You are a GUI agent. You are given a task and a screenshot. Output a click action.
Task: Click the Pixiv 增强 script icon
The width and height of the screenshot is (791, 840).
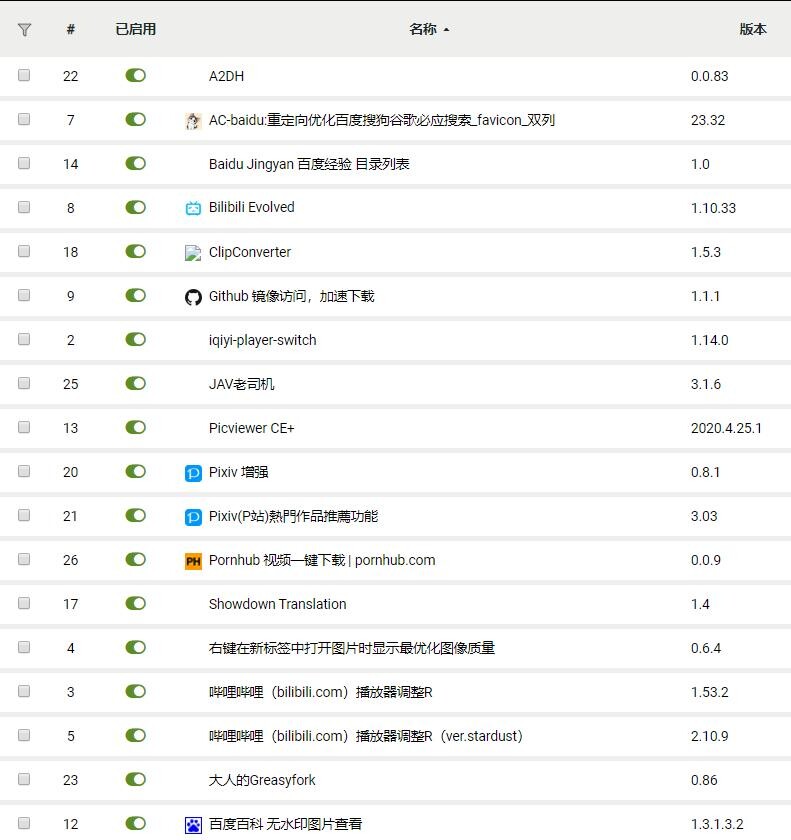point(193,473)
